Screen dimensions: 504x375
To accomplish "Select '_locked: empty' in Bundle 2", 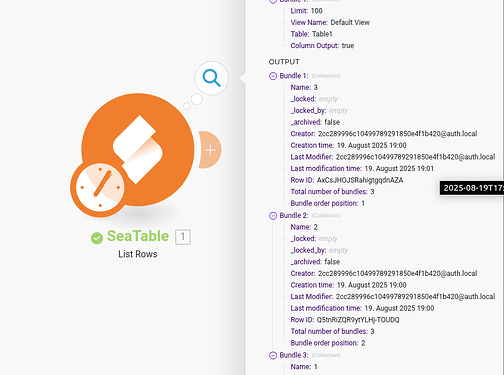I will [314, 239].
